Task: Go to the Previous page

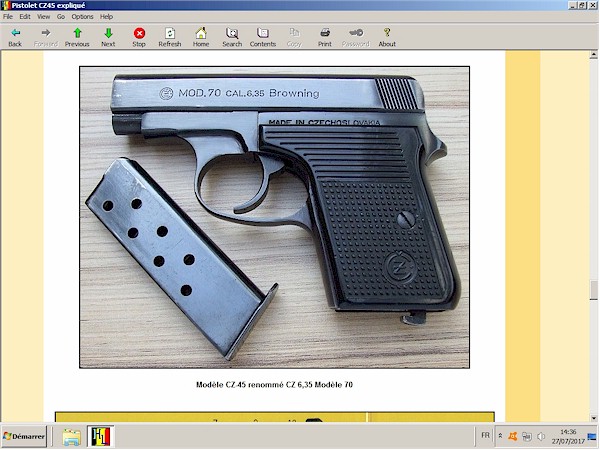Action: point(77,37)
